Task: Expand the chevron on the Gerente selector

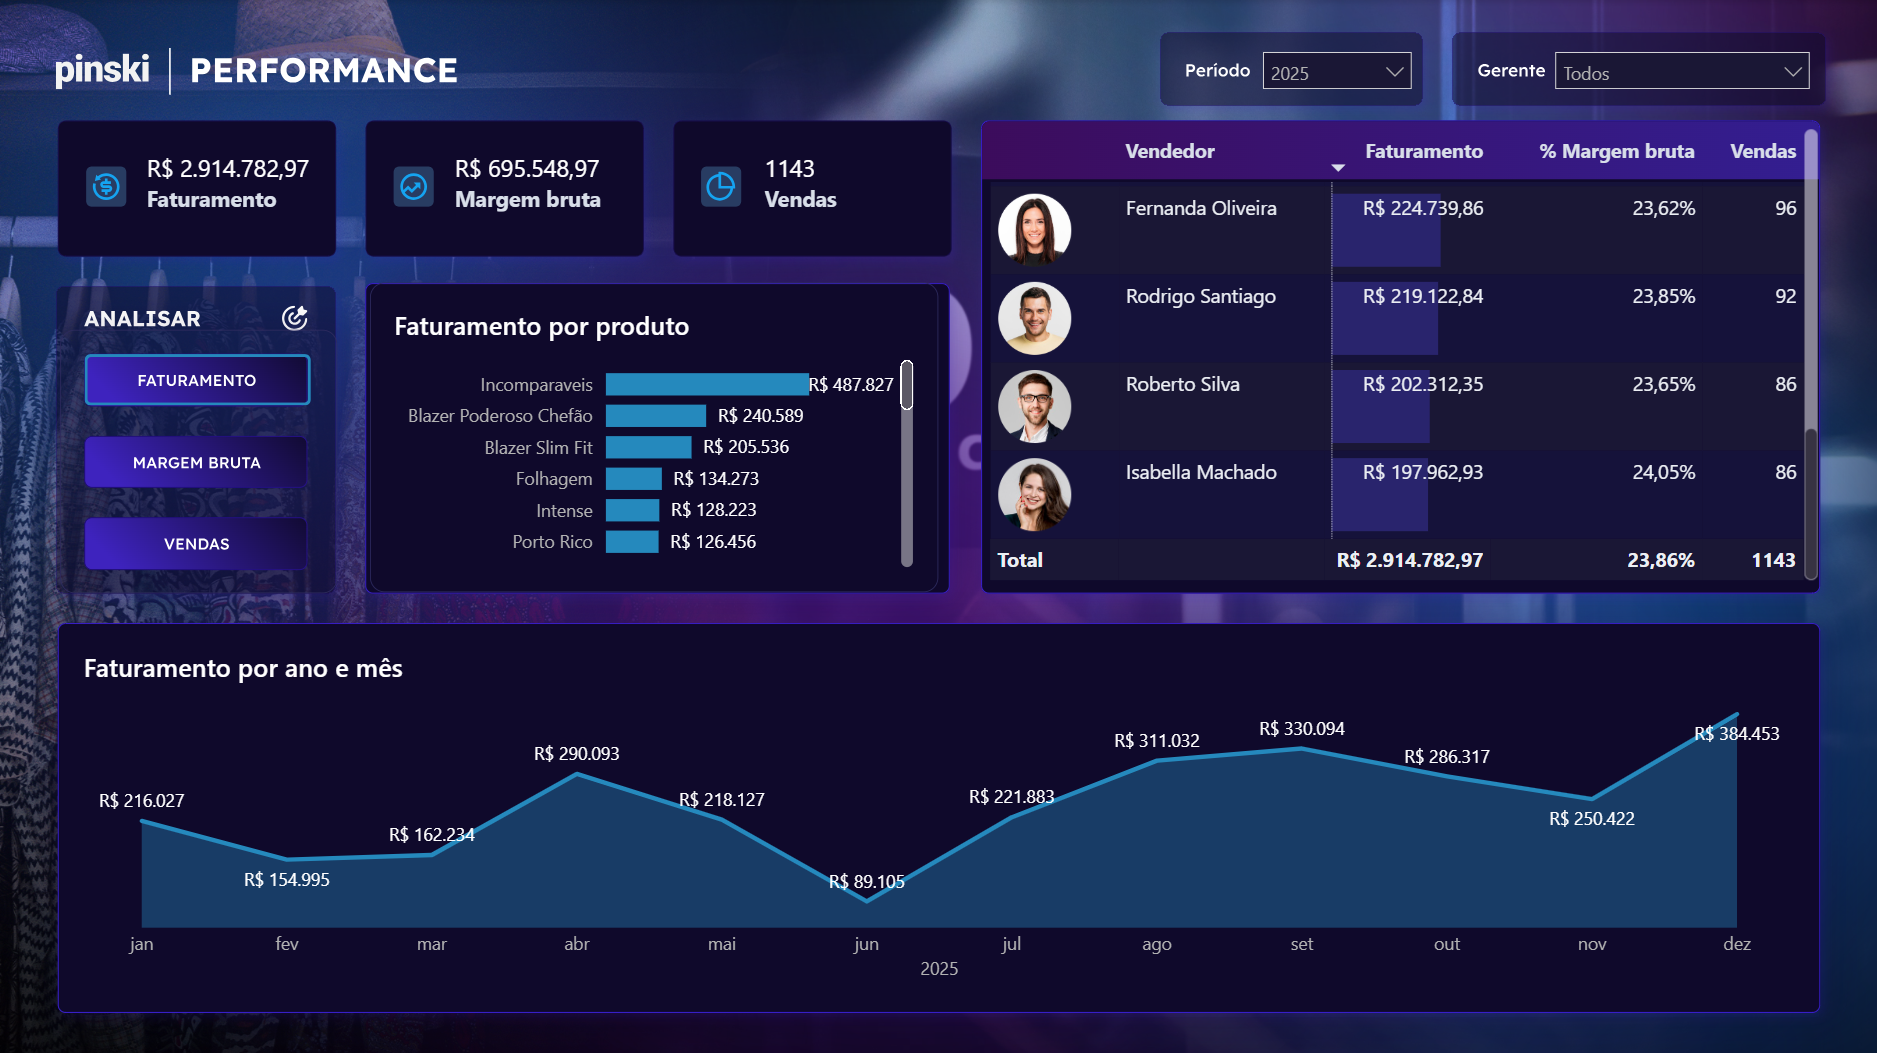Action: click(x=1791, y=72)
